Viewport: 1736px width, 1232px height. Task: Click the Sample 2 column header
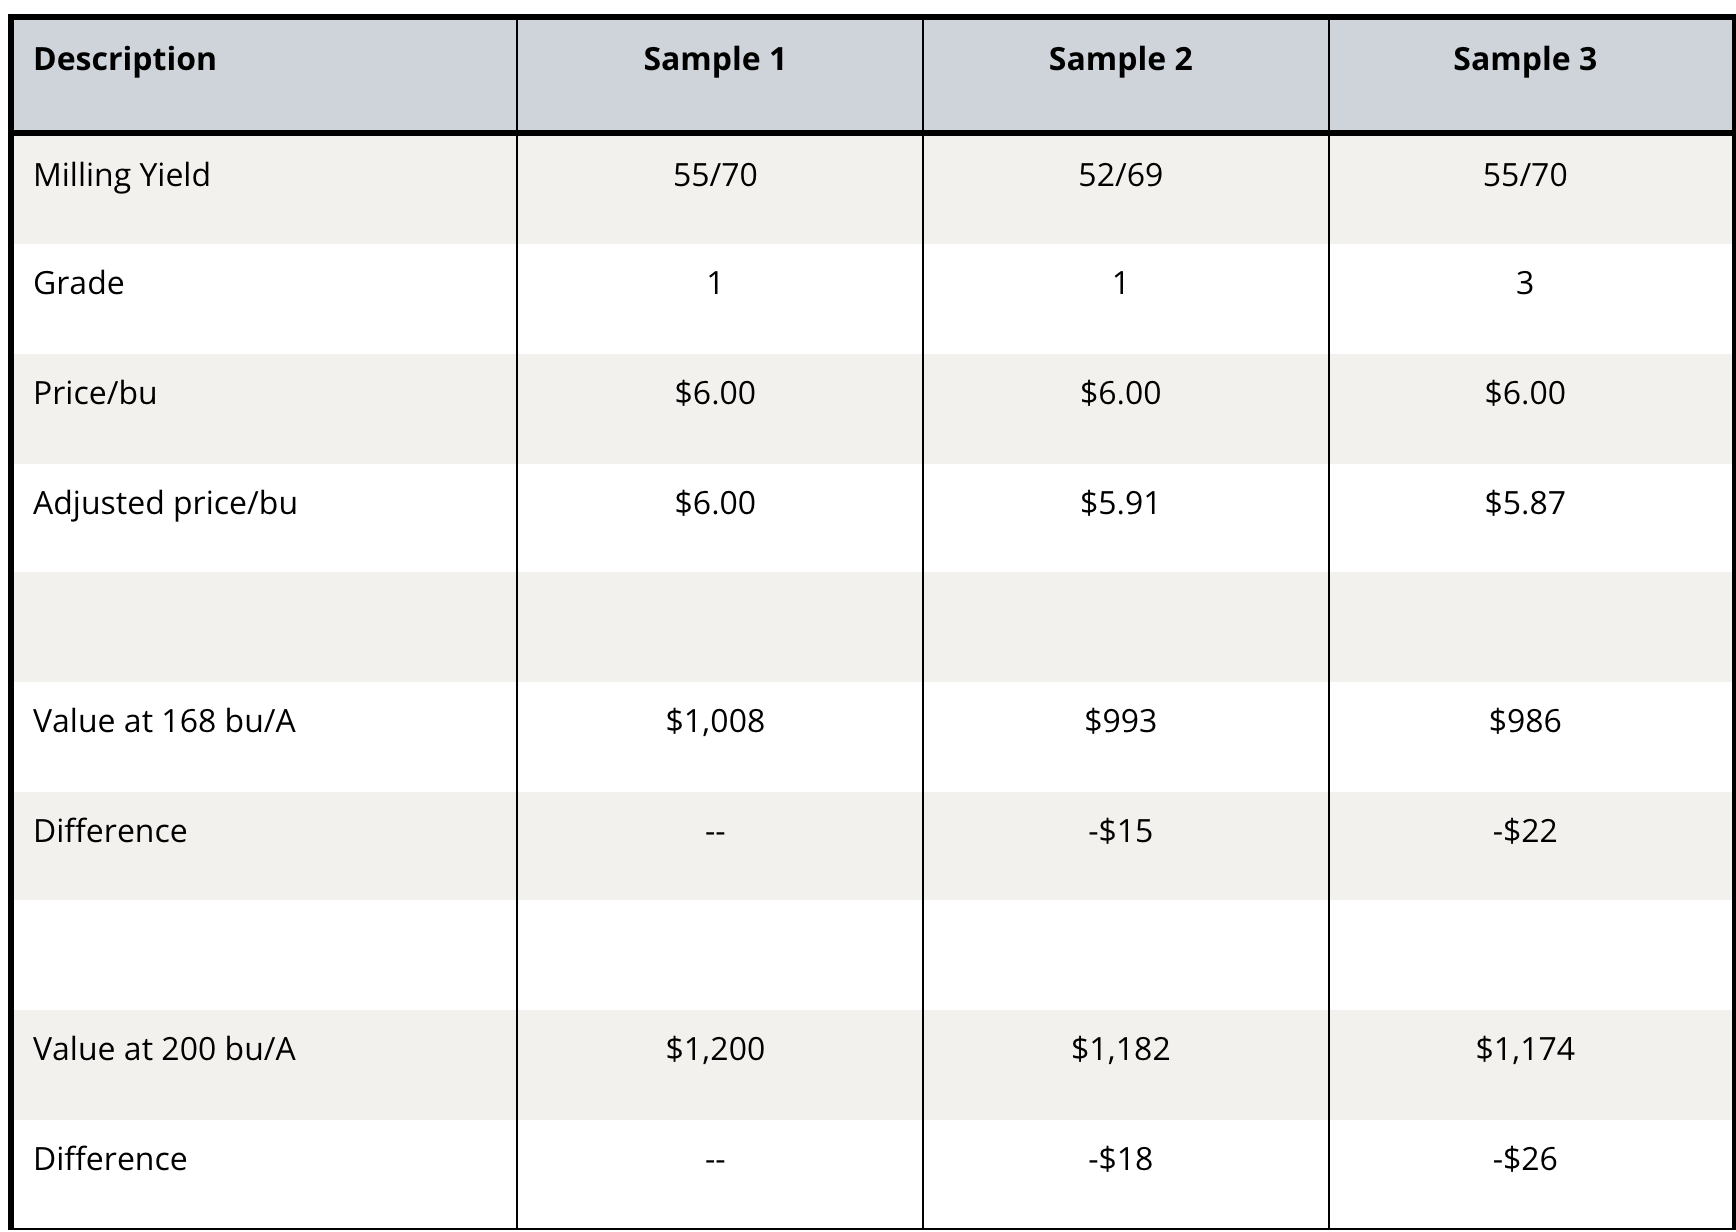tap(1120, 60)
